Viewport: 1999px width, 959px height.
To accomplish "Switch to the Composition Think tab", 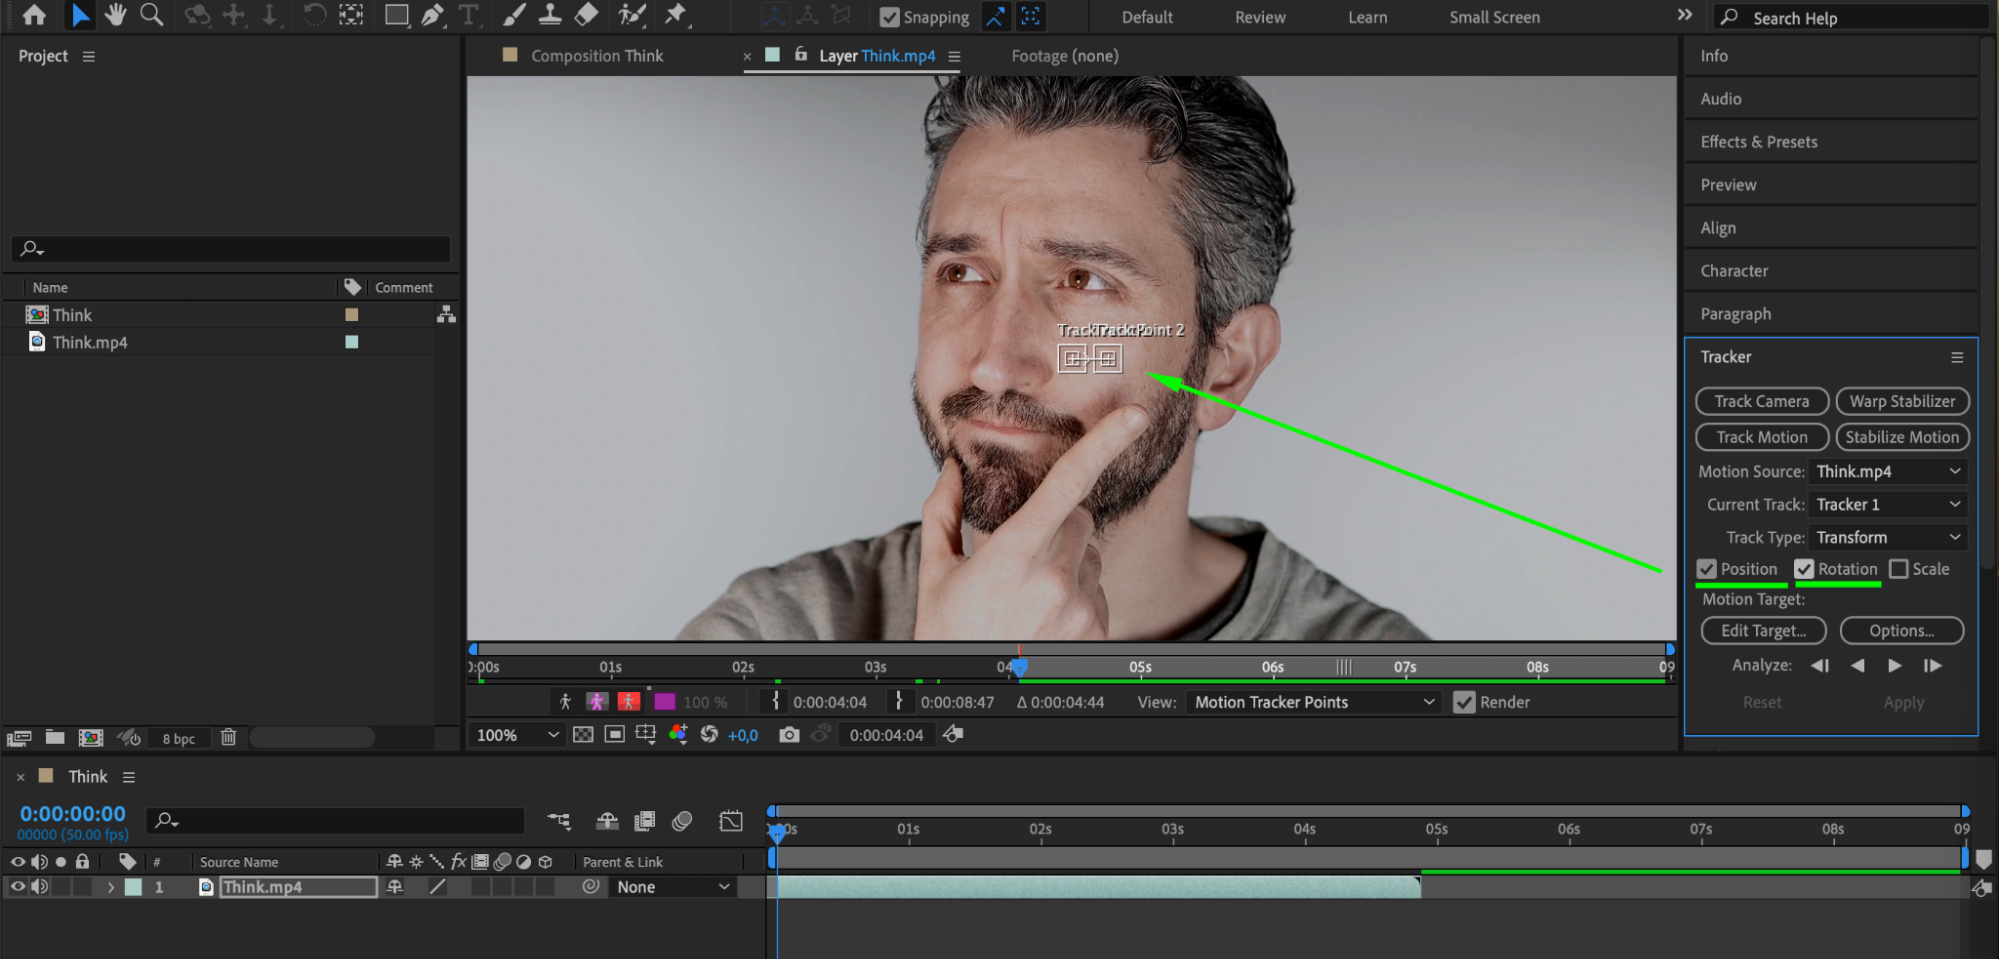I will click(x=596, y=56).
